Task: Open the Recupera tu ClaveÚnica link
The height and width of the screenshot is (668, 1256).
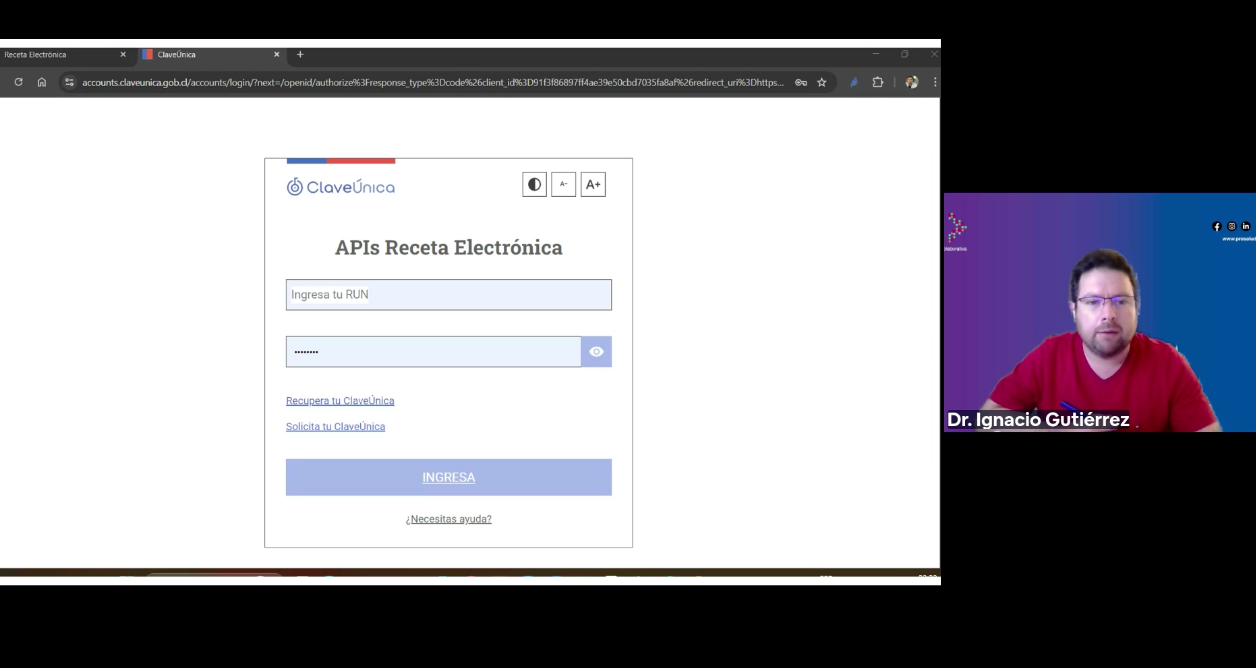Action: [340, 401]
